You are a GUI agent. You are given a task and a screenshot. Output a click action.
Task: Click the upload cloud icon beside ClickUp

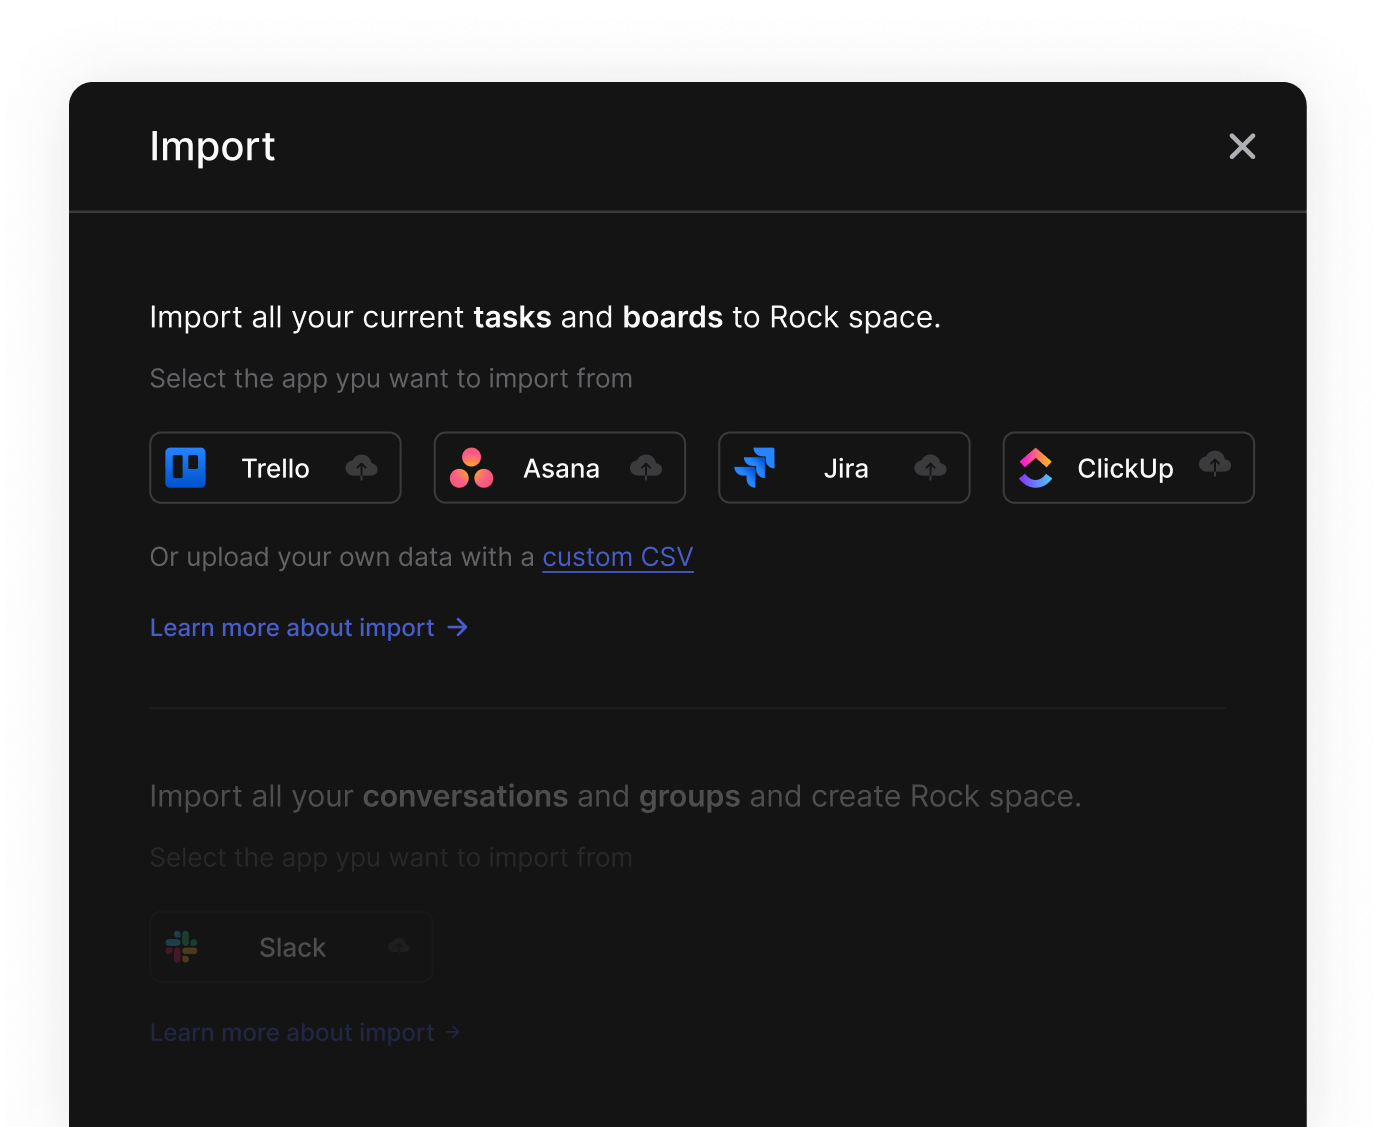[x=1216, y=467]
